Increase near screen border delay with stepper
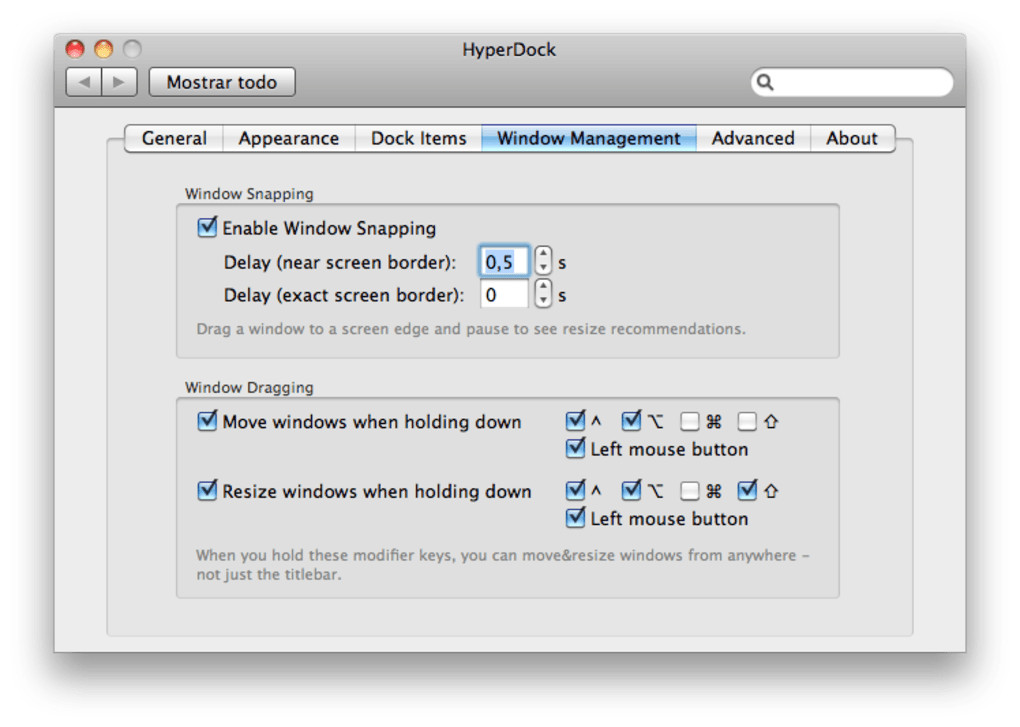 543,254
